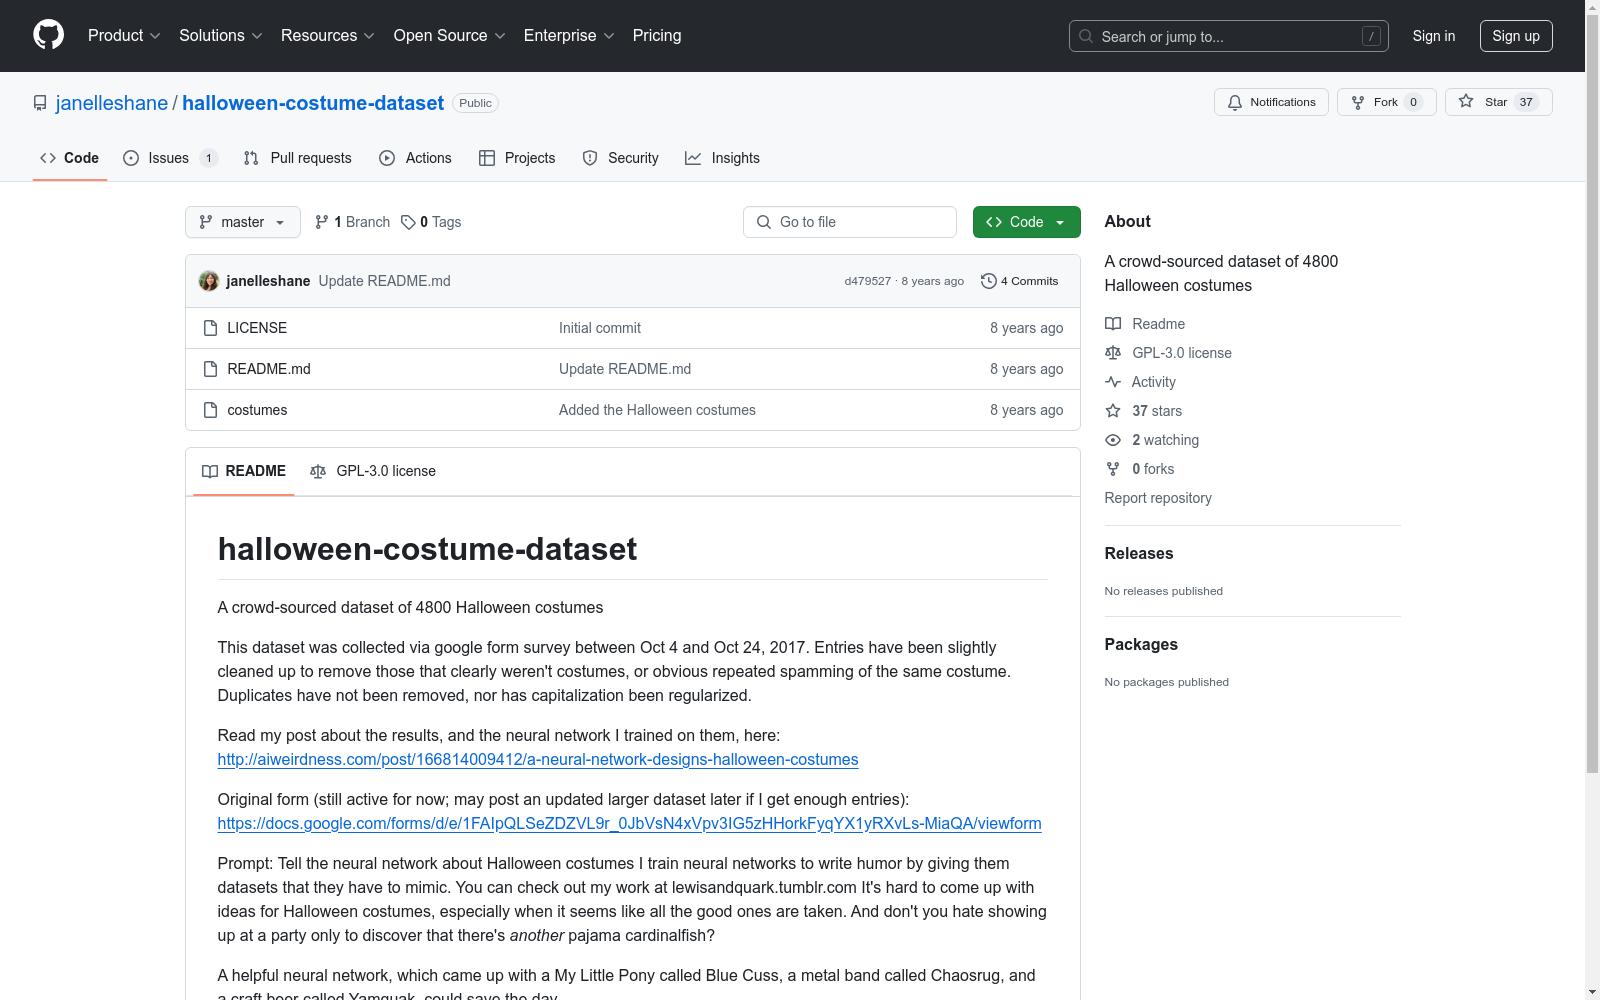Image resolution: width=1600 pixels, height=1000 pixels.
Task: Open GPL-3.0 license link in About
Action: (x=1168, y=353)
